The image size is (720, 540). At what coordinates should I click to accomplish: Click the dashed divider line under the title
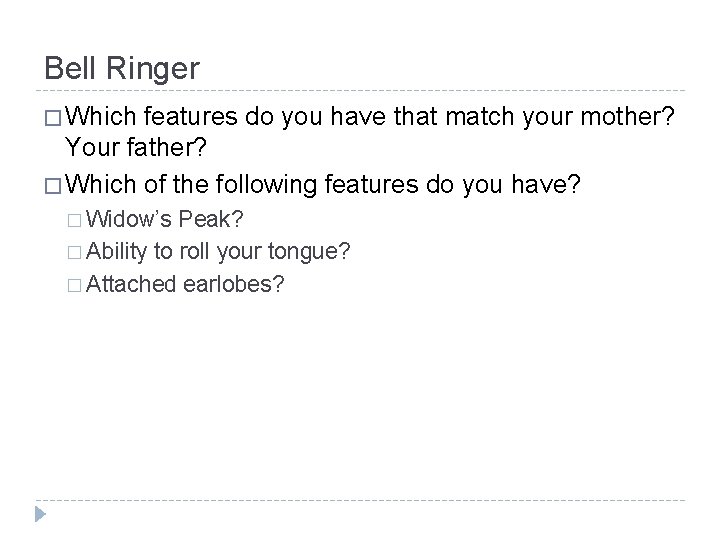coord(360,91)
